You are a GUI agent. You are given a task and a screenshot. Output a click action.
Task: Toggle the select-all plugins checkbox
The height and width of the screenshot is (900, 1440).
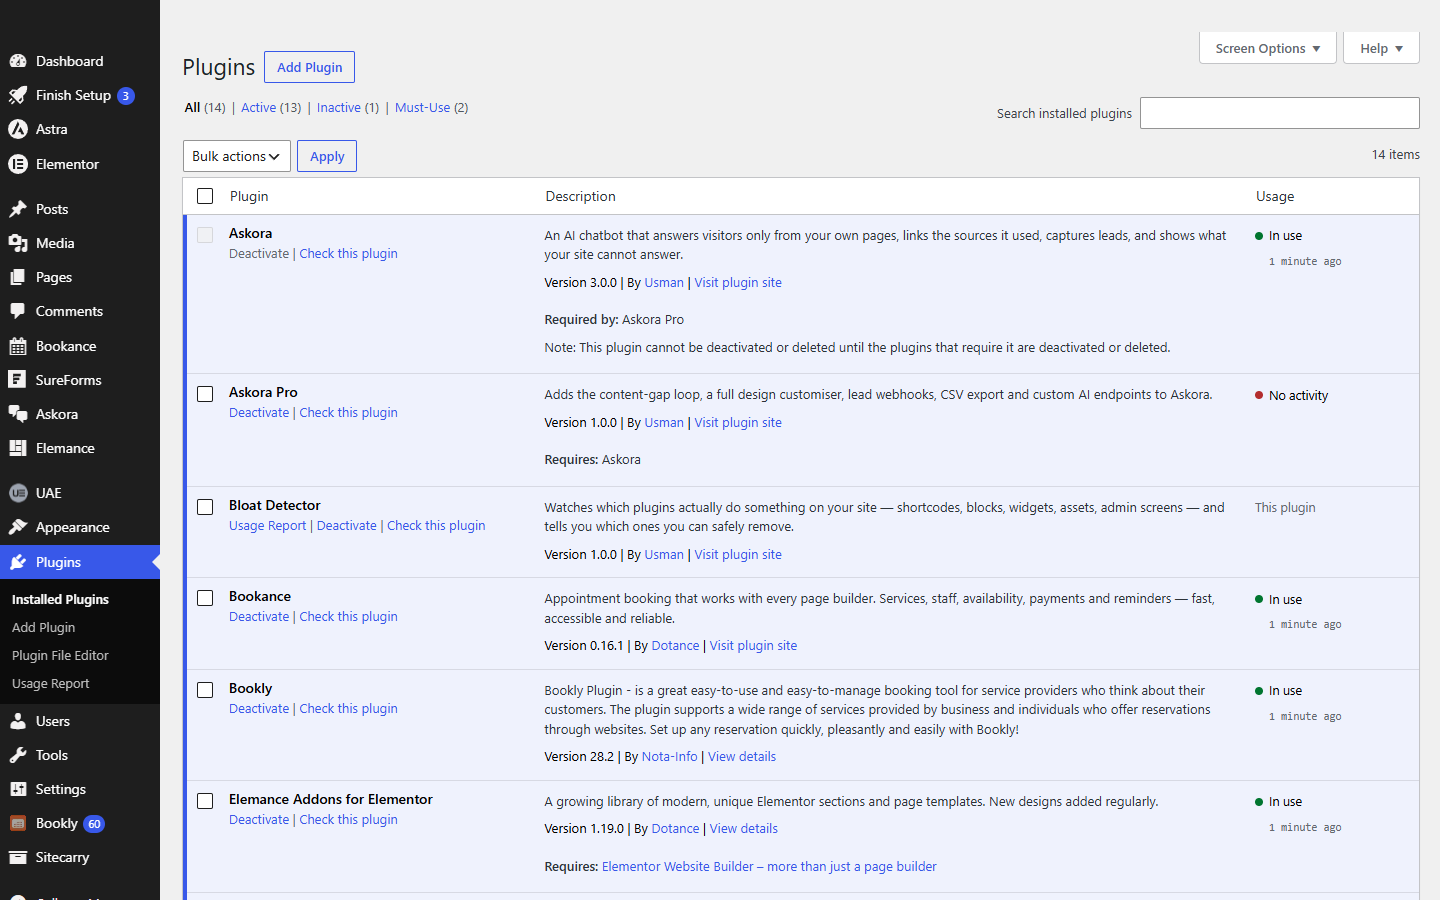point(205,196)
